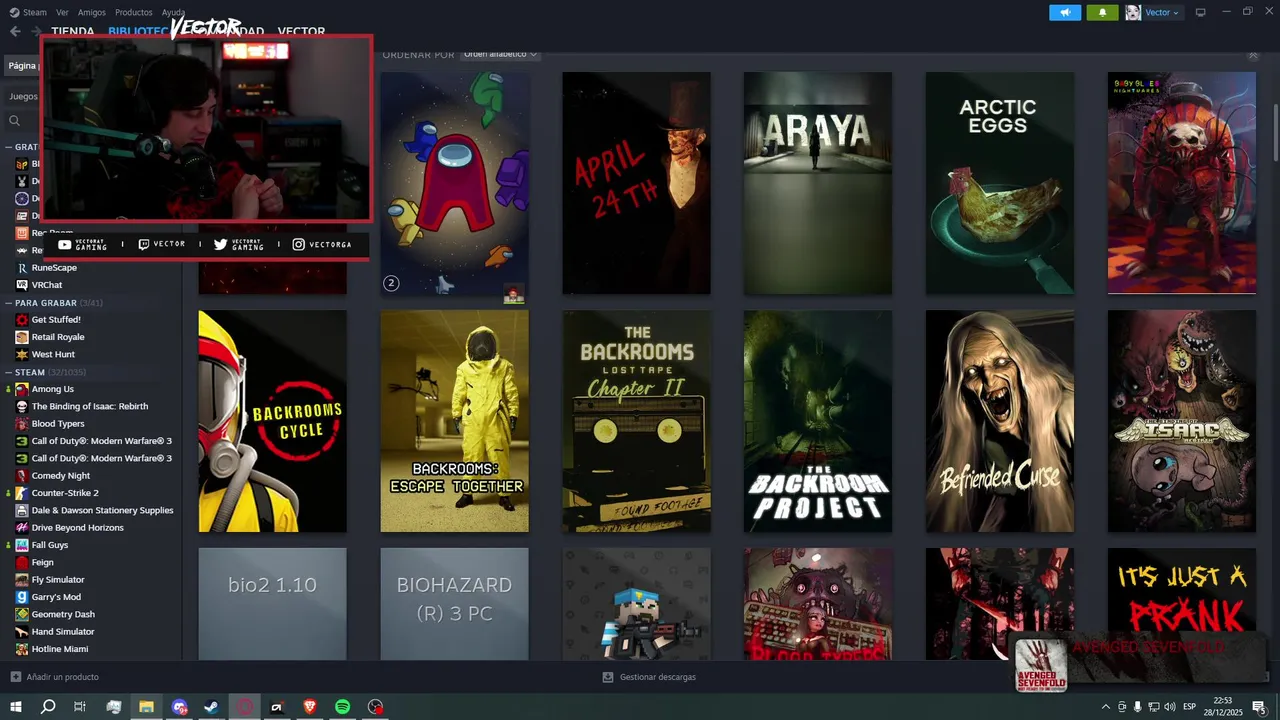Open the green notifications bell
Viewport: 1280px width, 720px height.
click(1102, 12)
